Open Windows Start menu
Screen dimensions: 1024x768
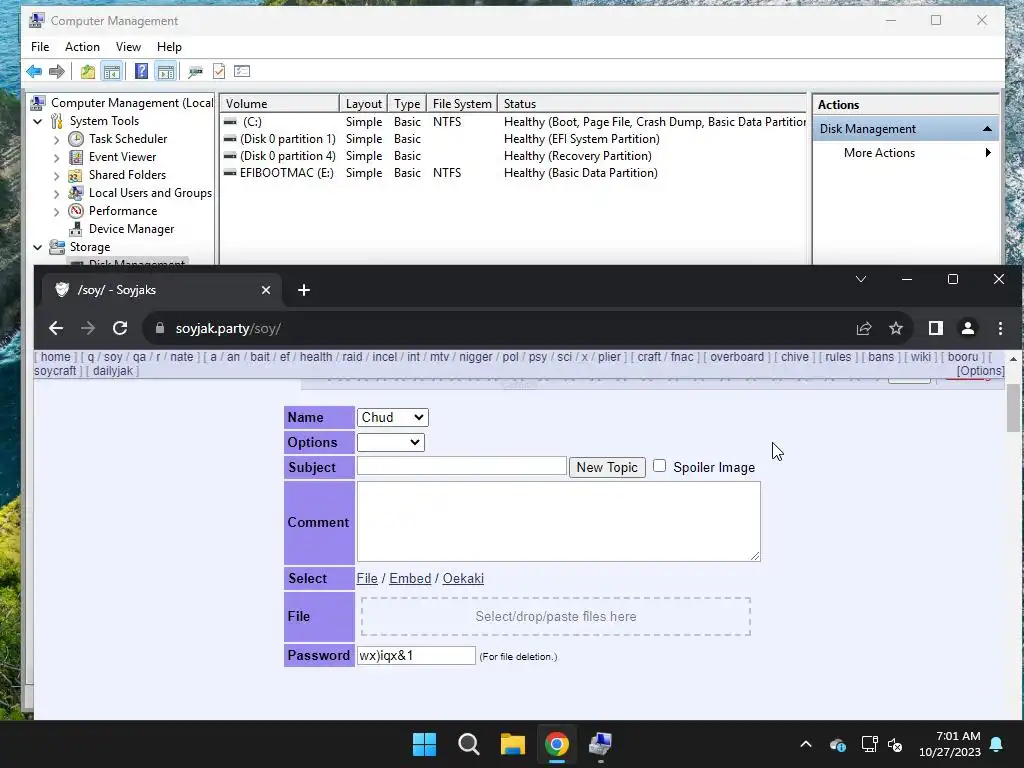(x=424, y=744)
